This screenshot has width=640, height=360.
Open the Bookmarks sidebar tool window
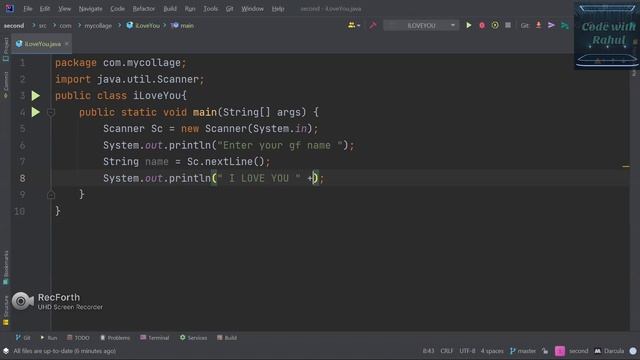pos(6,267)
